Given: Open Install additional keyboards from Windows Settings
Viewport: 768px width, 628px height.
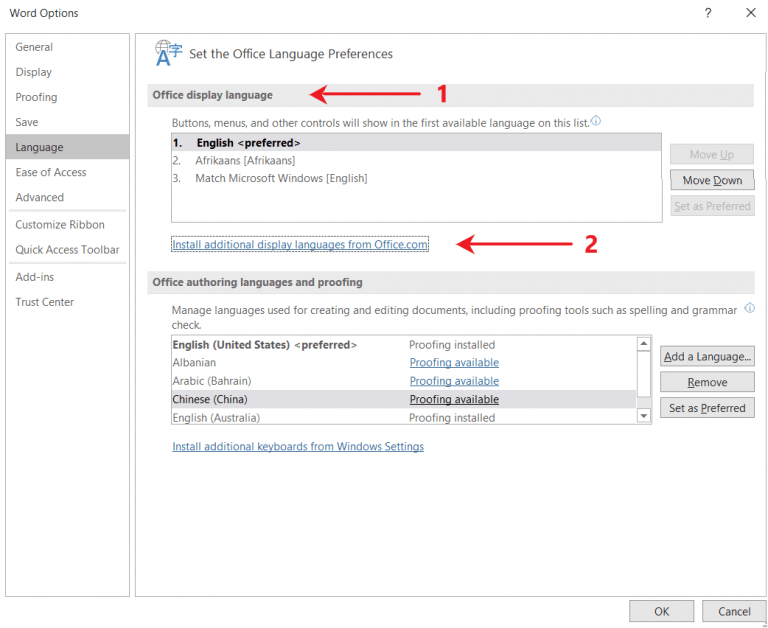Looking at the screenshot, I should coord(298,446).
